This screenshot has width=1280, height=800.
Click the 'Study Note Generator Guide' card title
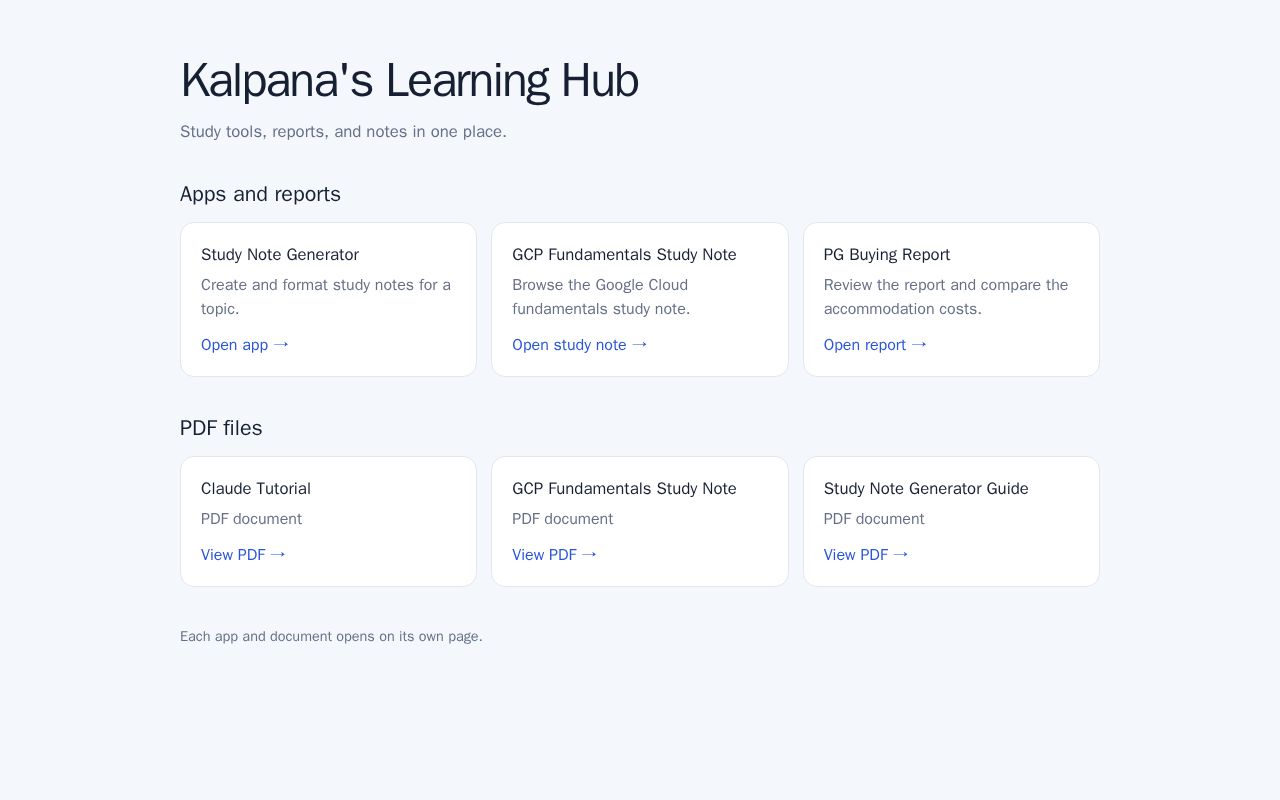(926, 489)
